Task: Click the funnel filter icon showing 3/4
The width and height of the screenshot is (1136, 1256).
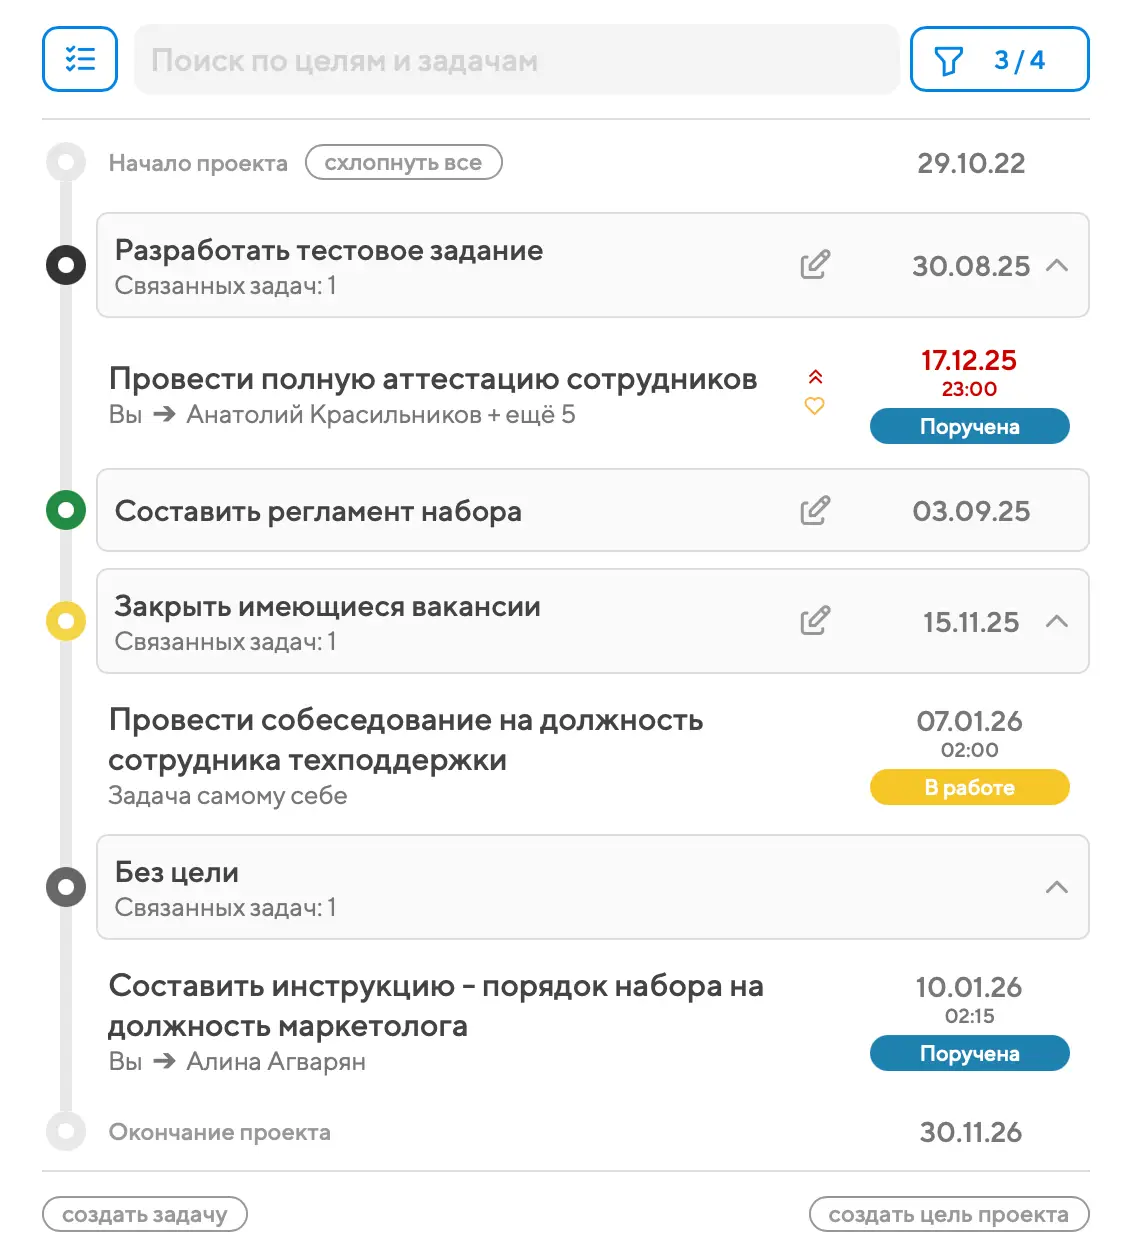Action: 948,61
